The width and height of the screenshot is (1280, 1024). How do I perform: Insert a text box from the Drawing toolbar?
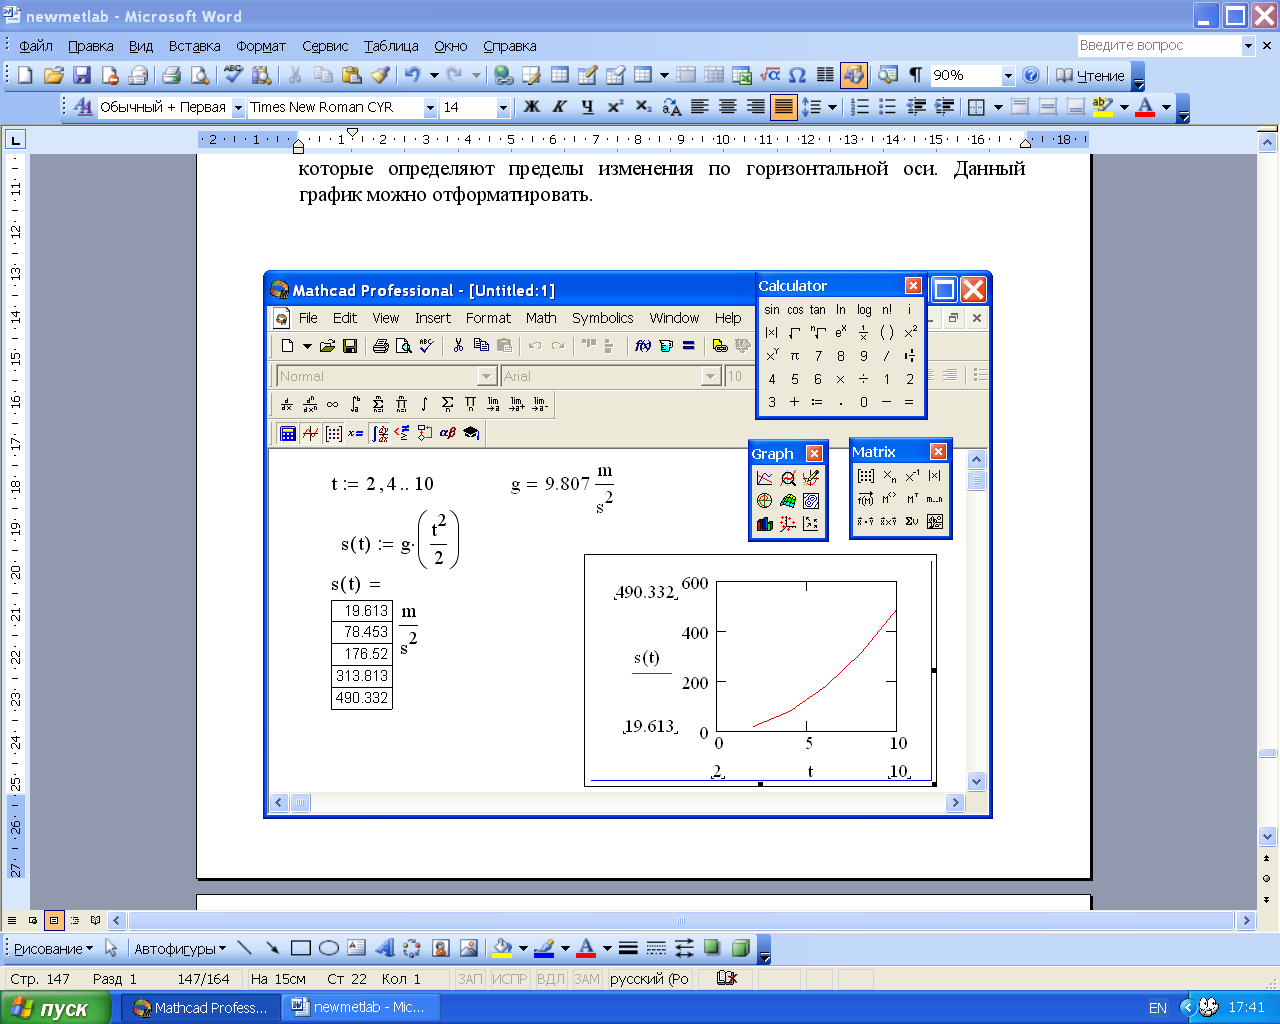356,948
